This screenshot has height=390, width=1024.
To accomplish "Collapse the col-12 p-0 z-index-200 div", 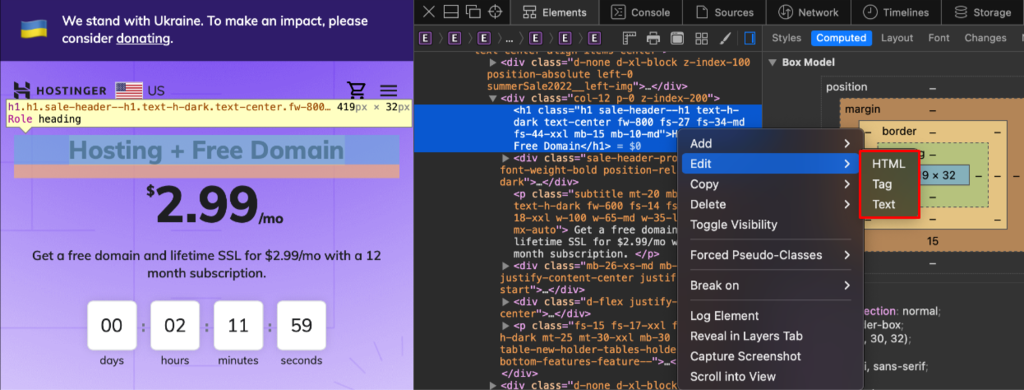I will pos(493,98).
